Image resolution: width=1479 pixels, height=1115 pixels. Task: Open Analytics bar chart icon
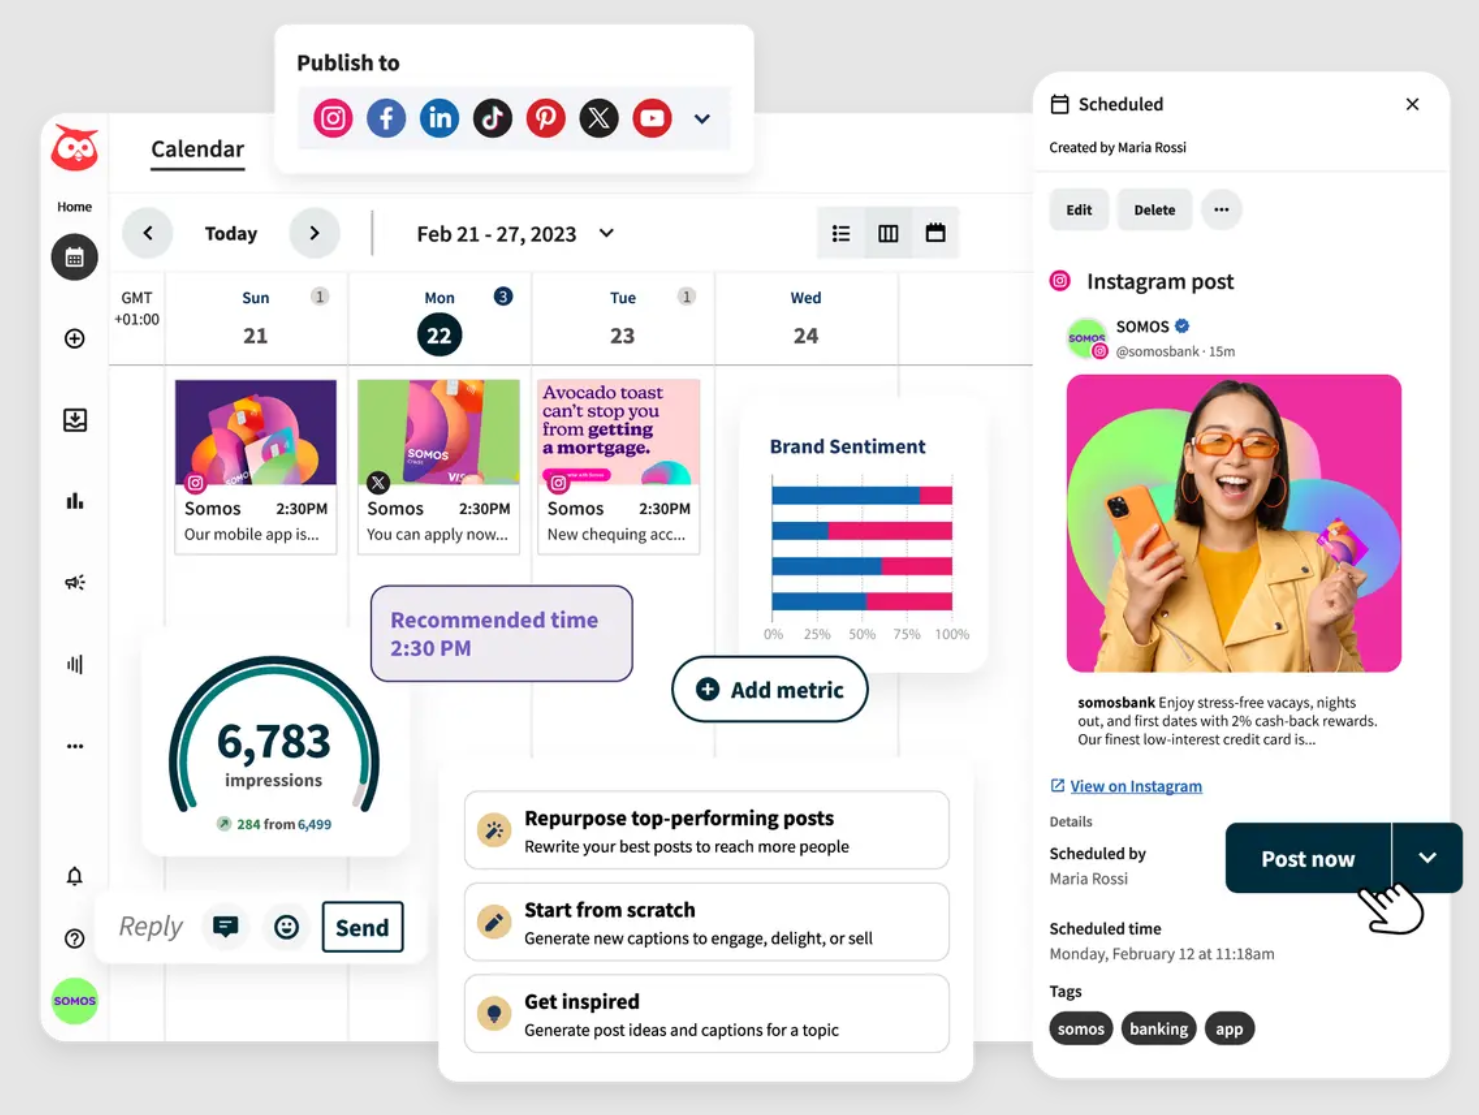pos(74,501)
